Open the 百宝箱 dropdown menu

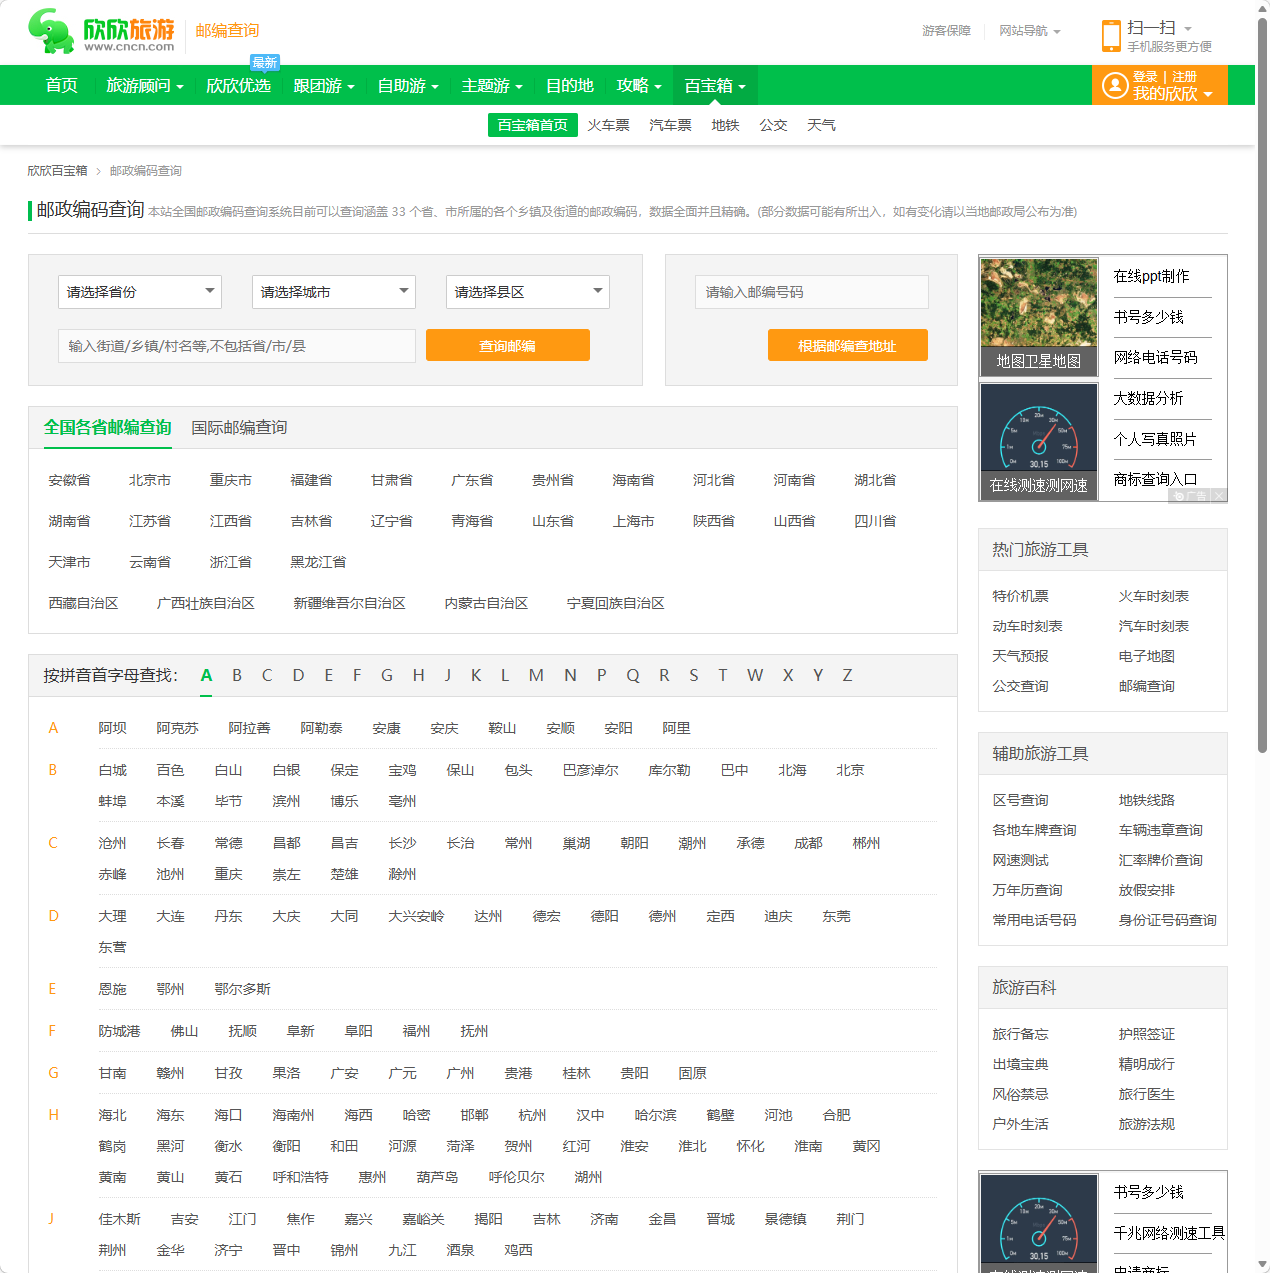714,85
